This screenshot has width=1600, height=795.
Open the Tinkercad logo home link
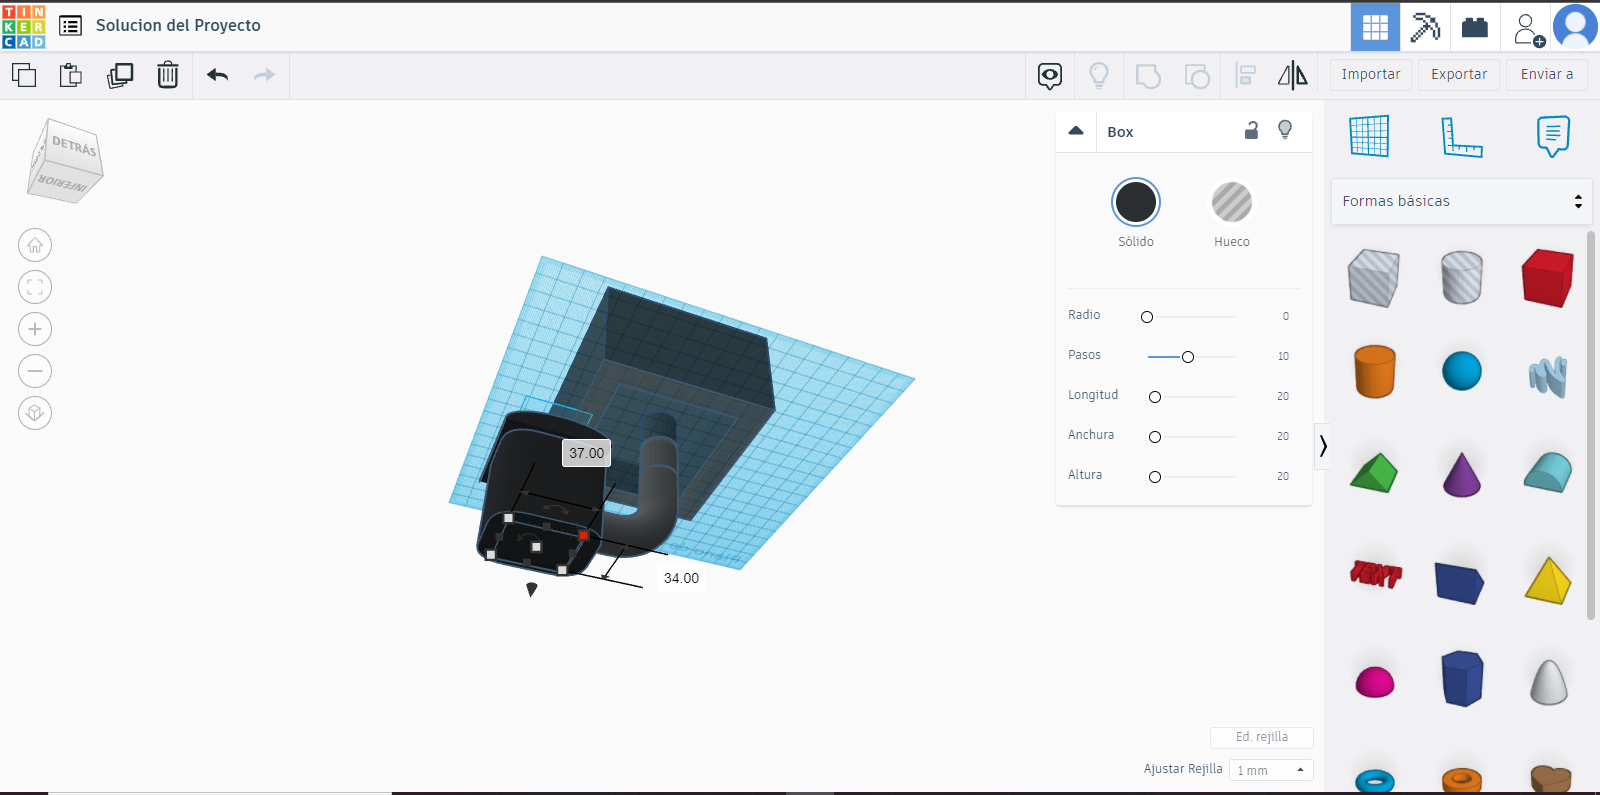point(24,27)
